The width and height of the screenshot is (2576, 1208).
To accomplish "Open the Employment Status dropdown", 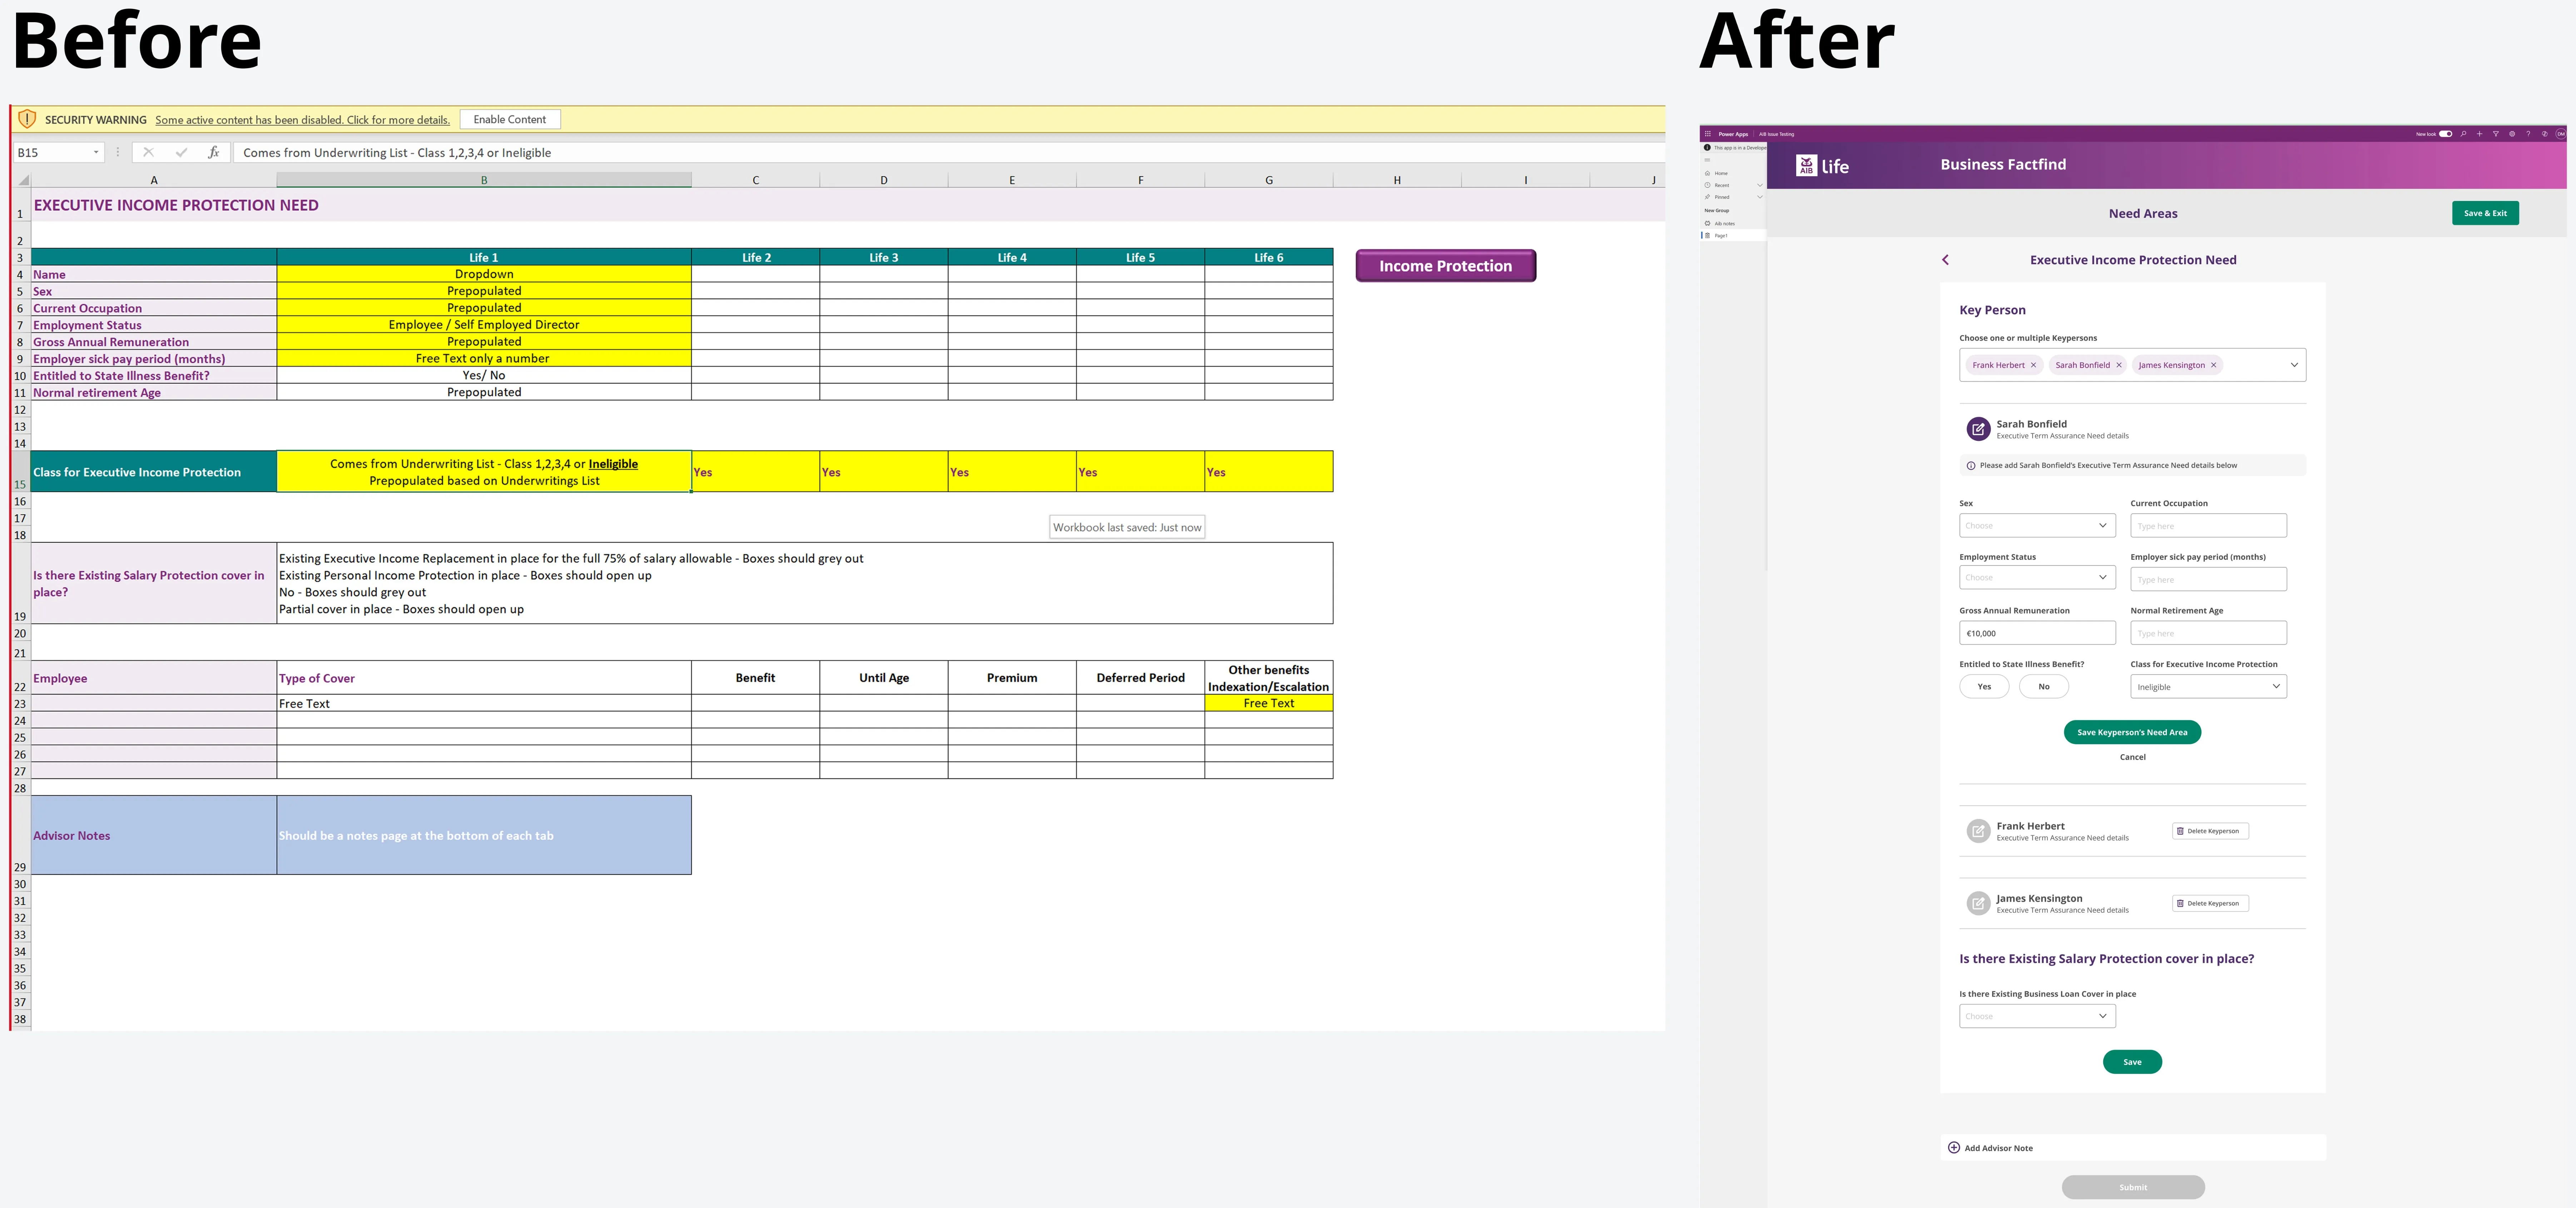I will point(2037,577).
